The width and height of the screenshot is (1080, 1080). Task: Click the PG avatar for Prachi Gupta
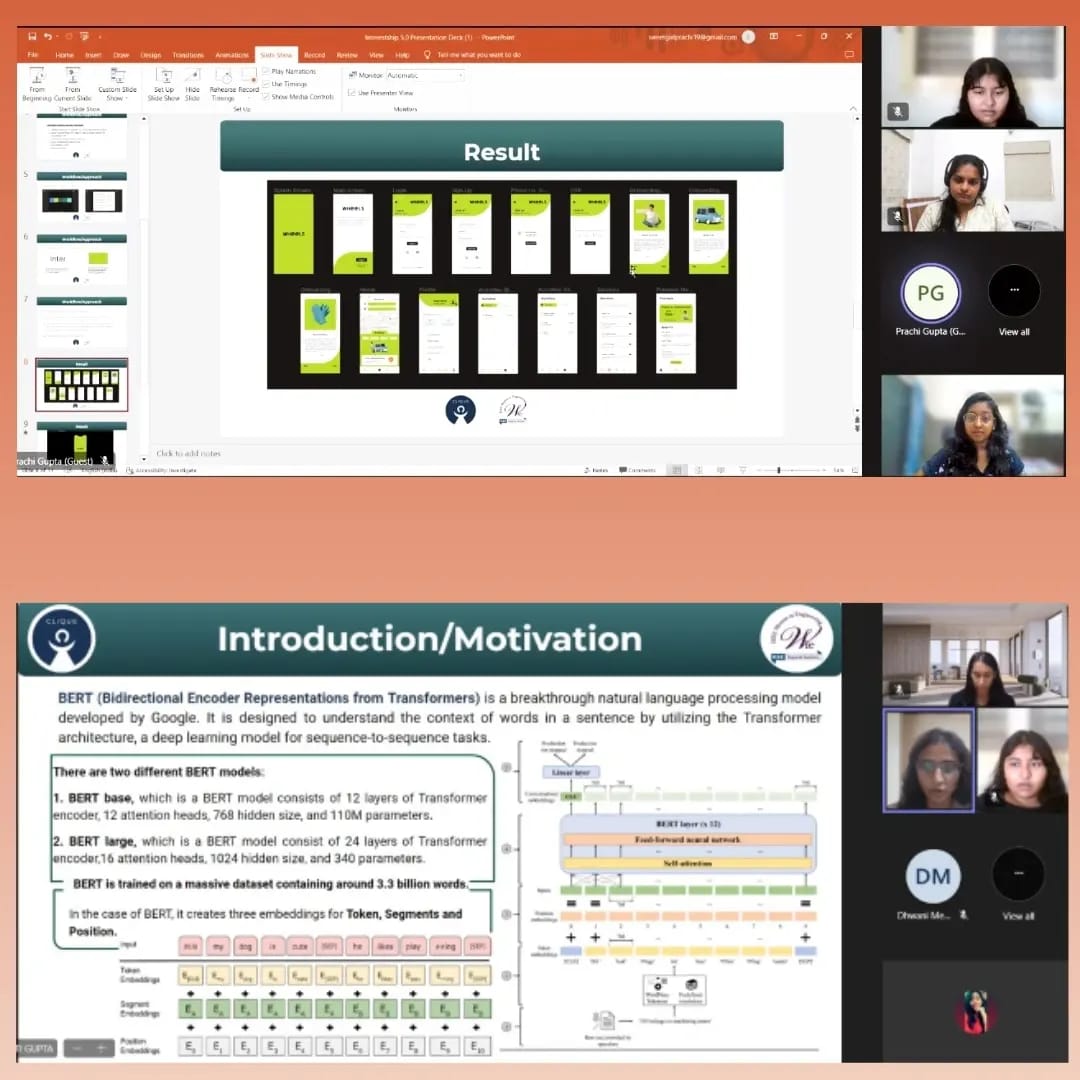point(930,293)
